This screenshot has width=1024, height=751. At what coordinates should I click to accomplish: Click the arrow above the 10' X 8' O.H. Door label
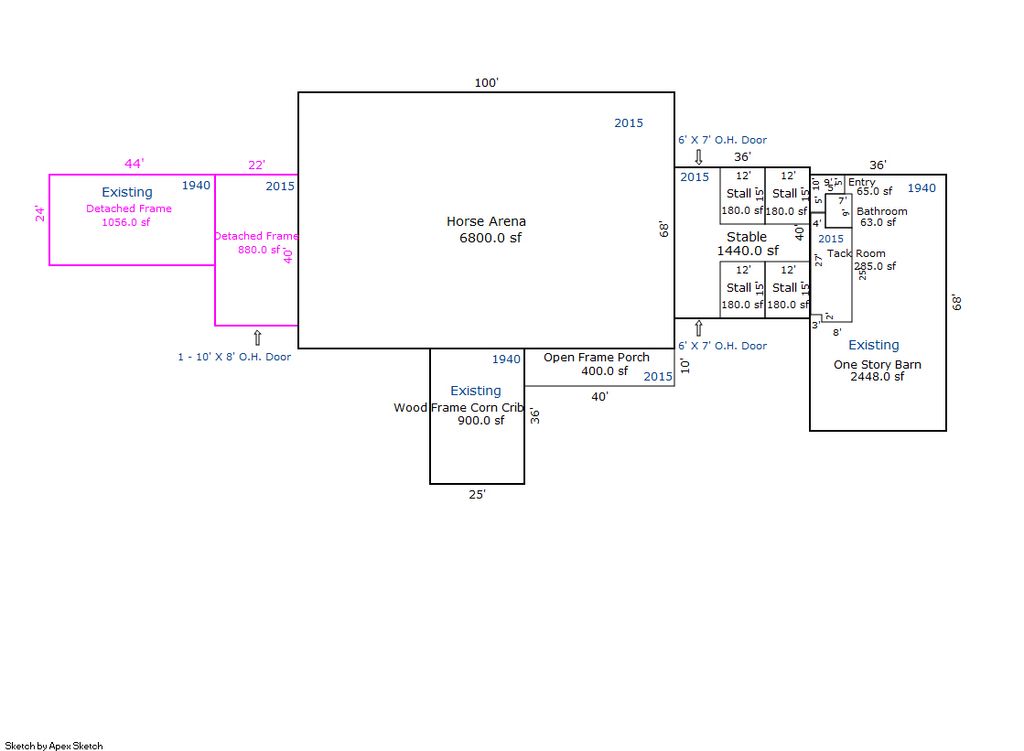coord(257,338)
